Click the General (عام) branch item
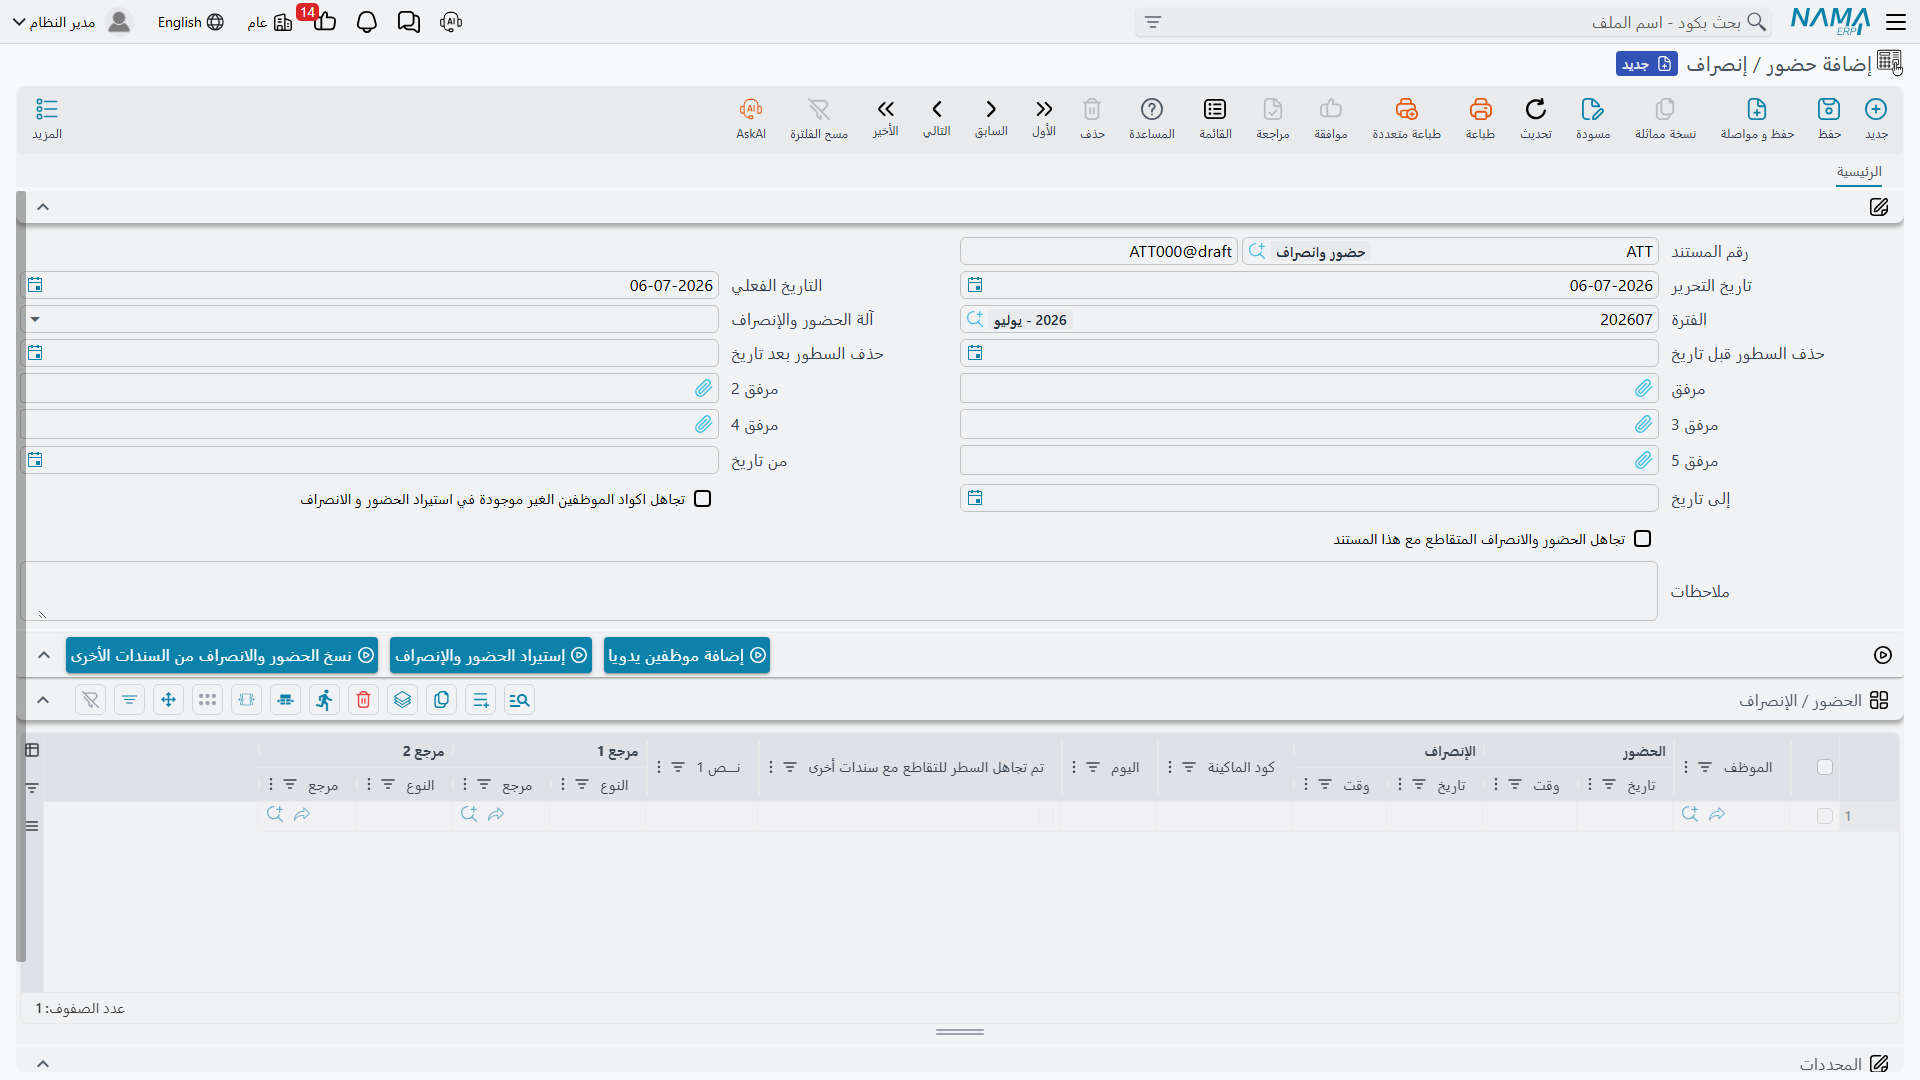The height and width of the screenshot is (1080, 1920). pos(270,22)
